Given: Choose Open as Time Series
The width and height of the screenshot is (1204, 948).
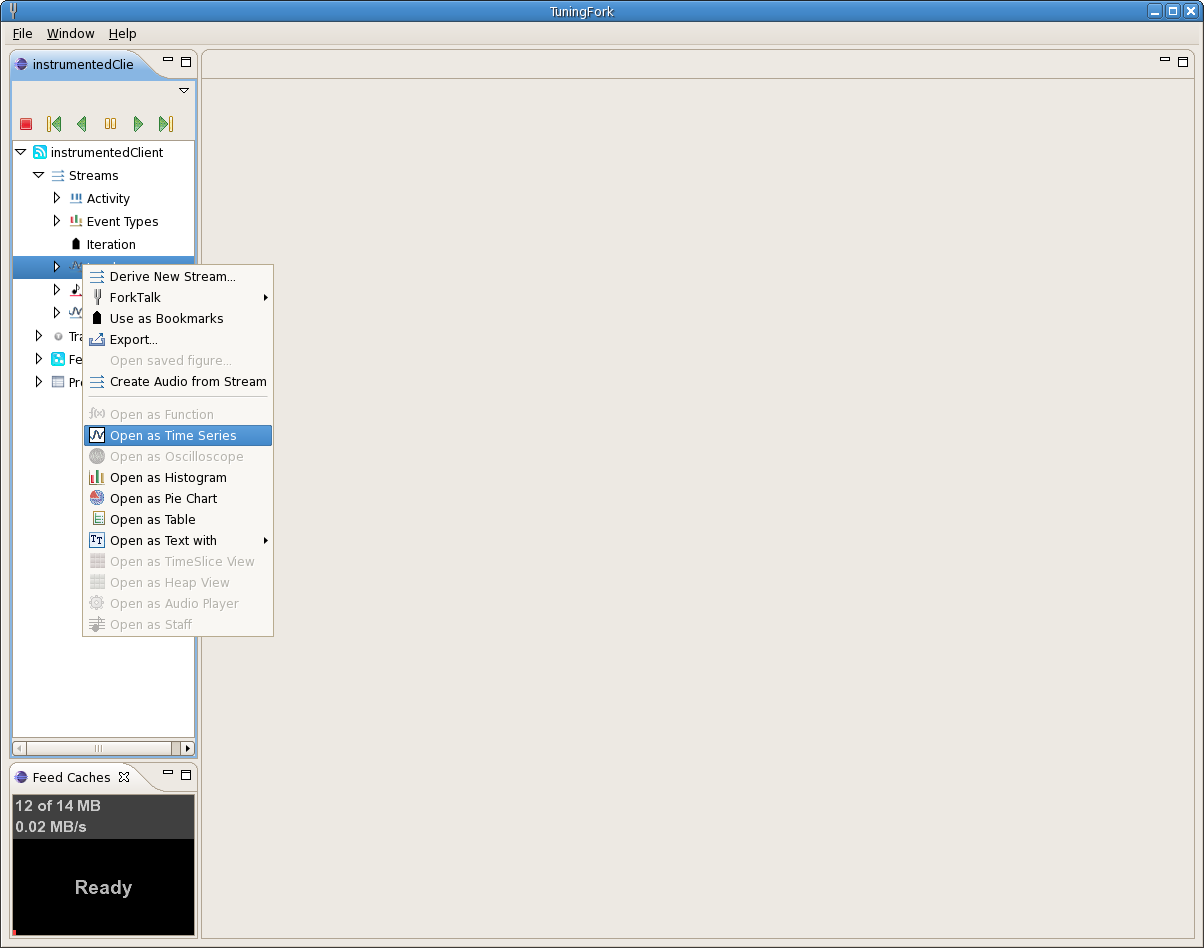Looking at the screenshot, I should pyautogui.click(x=173, y=436).
